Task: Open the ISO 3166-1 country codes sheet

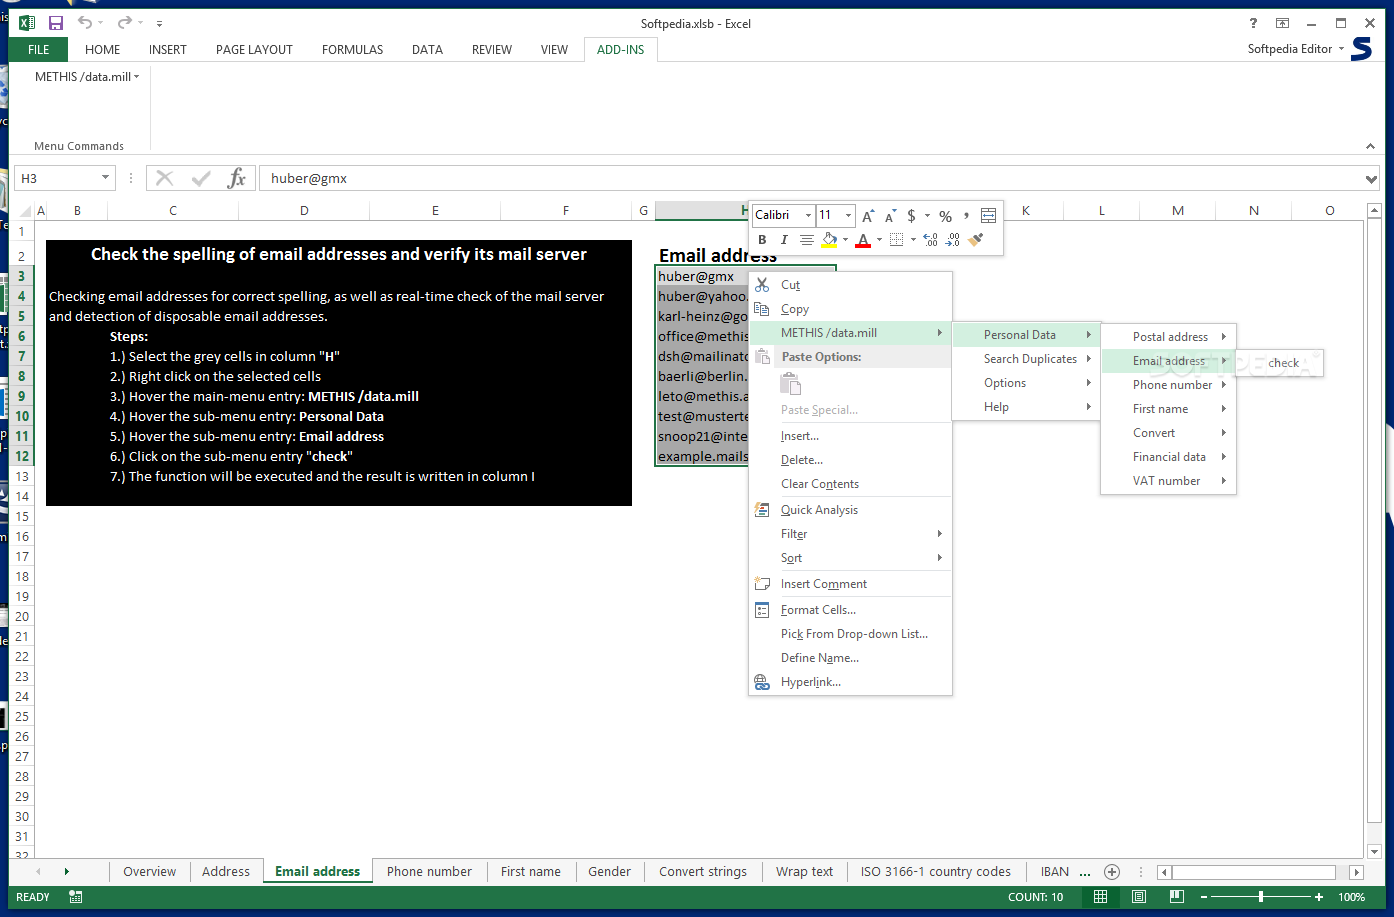Action: point(936,871)
